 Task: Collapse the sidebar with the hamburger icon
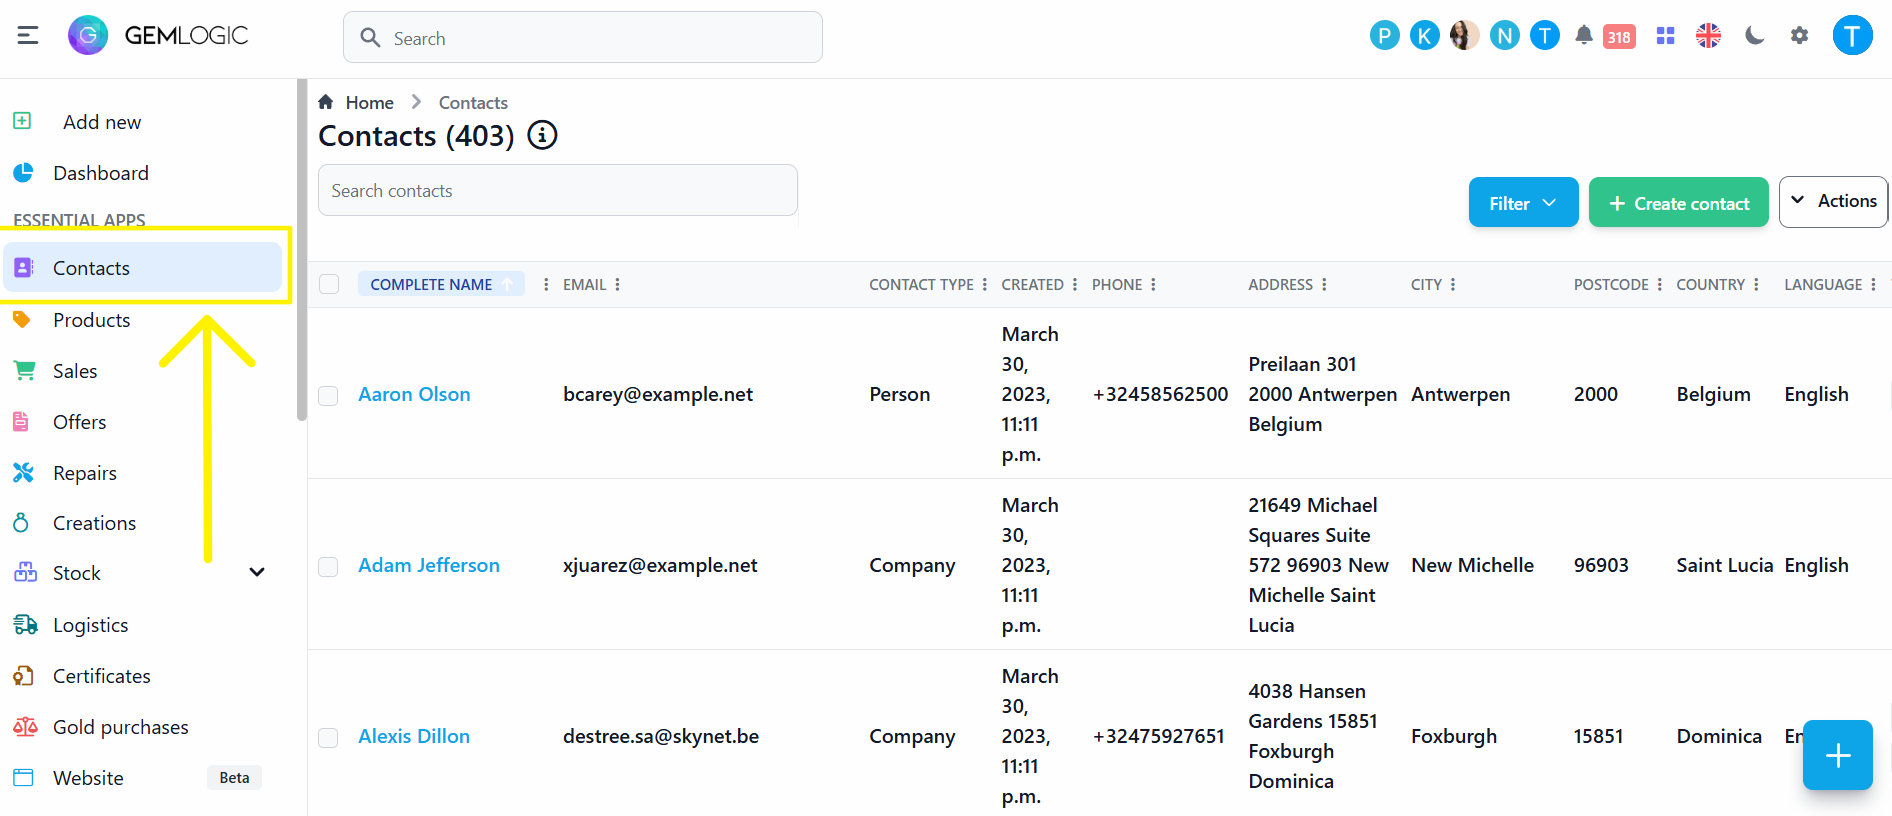pyautogui.click(x=28, y=36)
